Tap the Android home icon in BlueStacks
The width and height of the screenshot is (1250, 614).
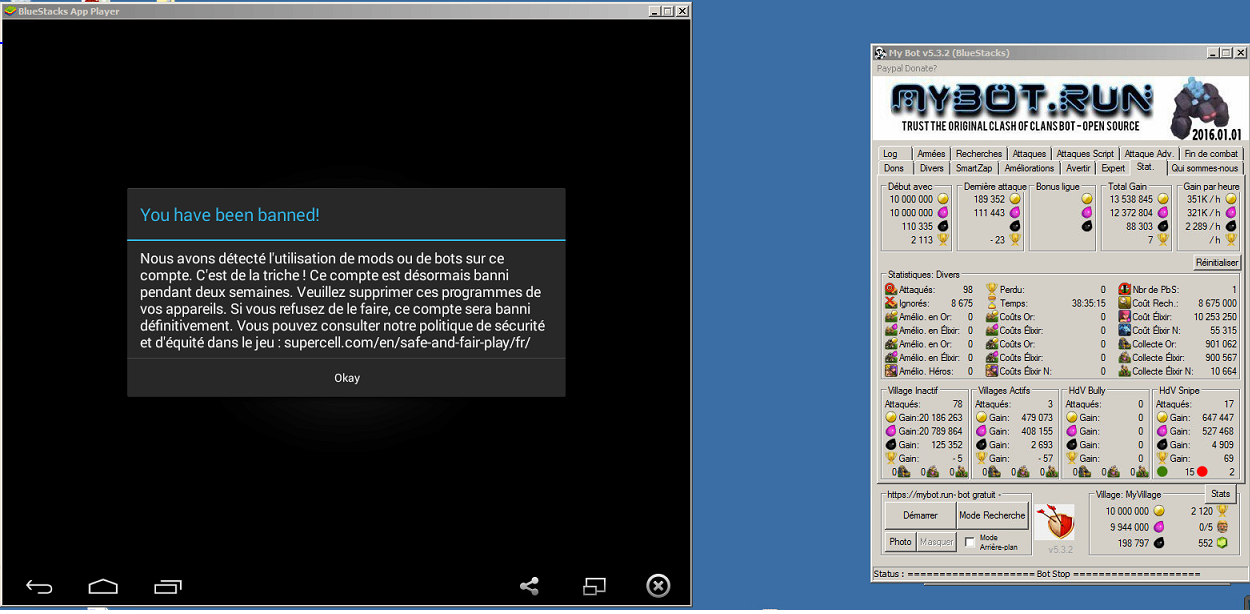(x=103, y=587)
